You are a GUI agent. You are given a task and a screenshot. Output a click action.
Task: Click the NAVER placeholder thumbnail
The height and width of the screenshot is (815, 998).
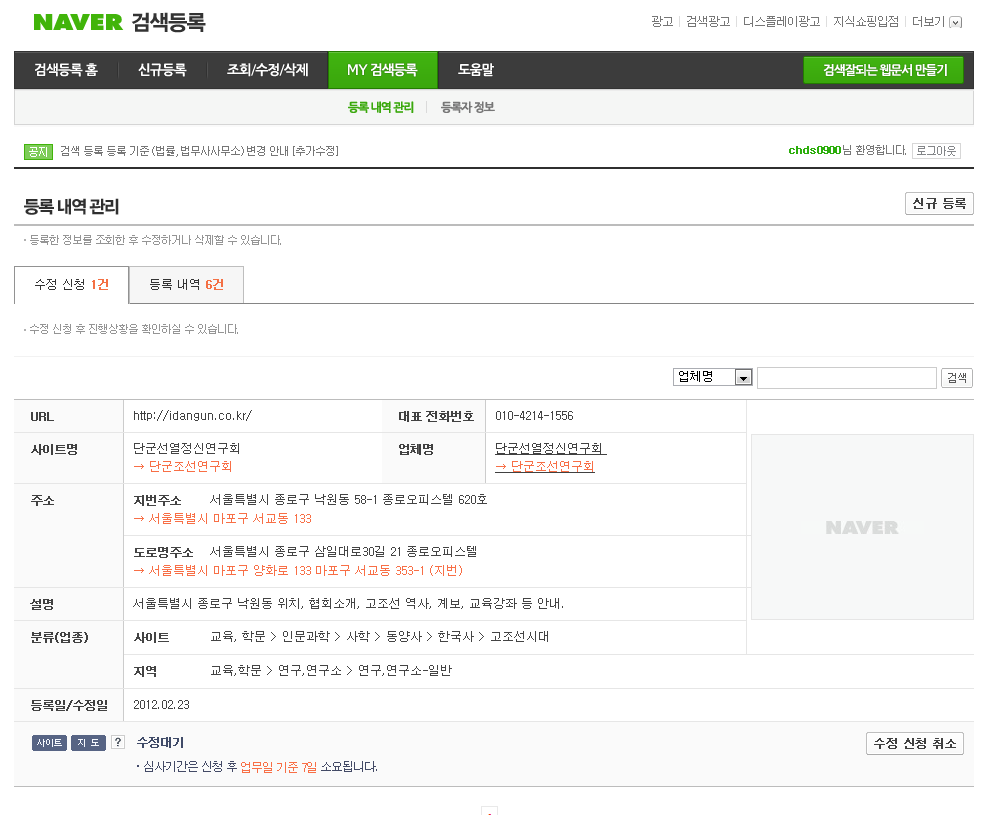click(862, 527)
